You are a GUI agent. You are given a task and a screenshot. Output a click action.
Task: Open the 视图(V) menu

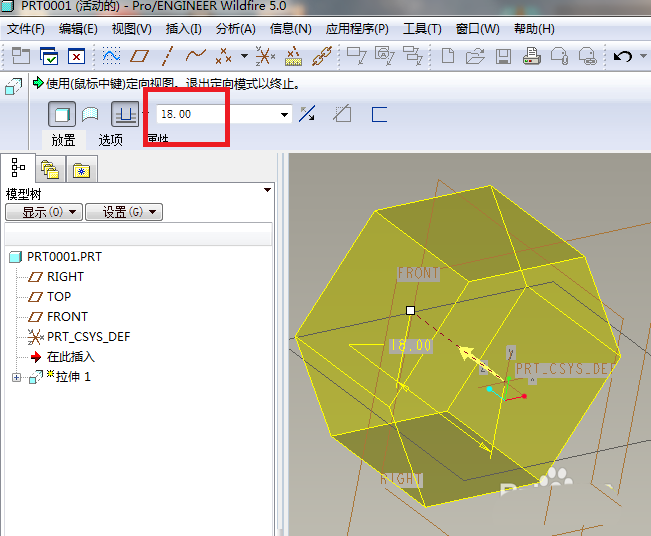coord(132,29)
